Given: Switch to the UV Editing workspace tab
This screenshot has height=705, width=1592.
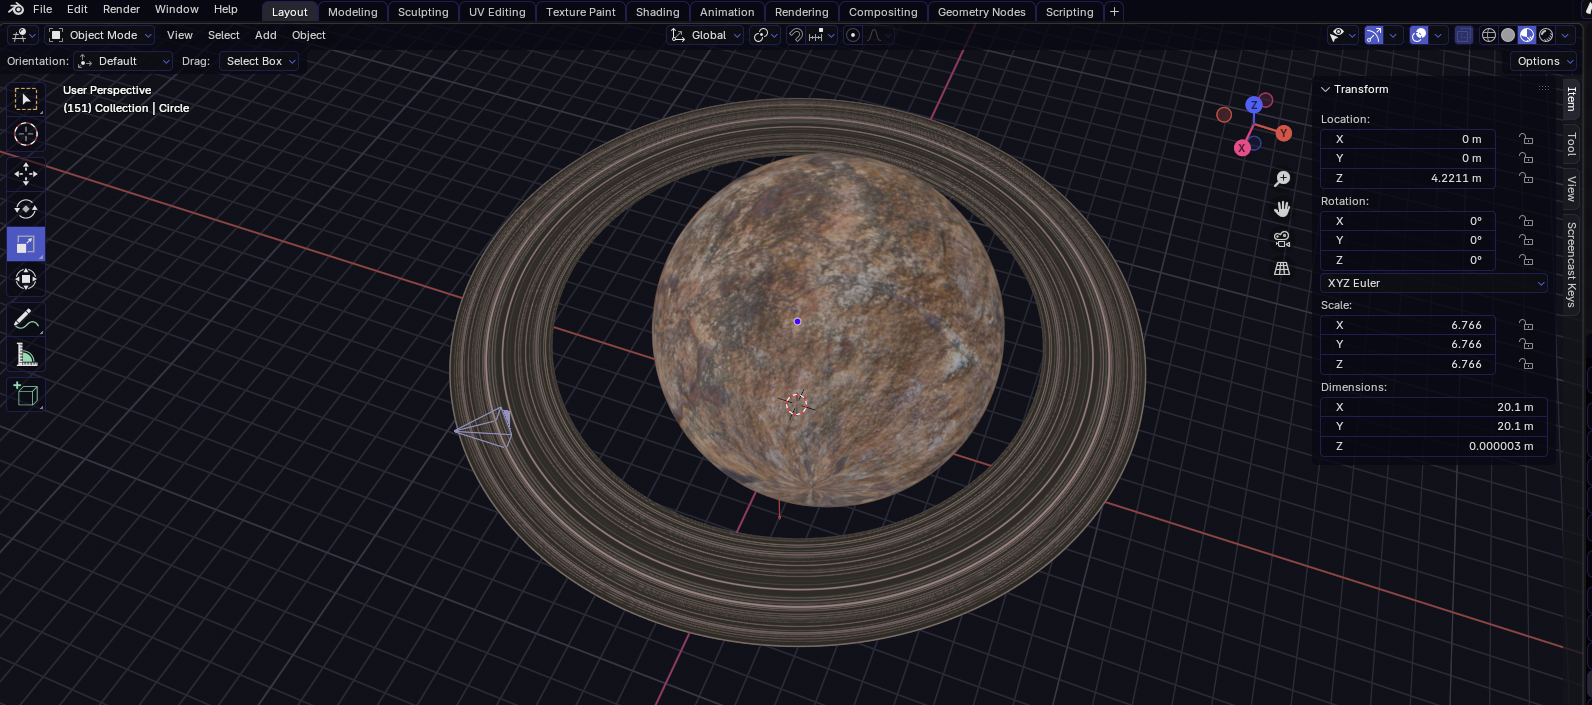Looking at the screenshot, I should pyautogui.click(x=497, y=12).
